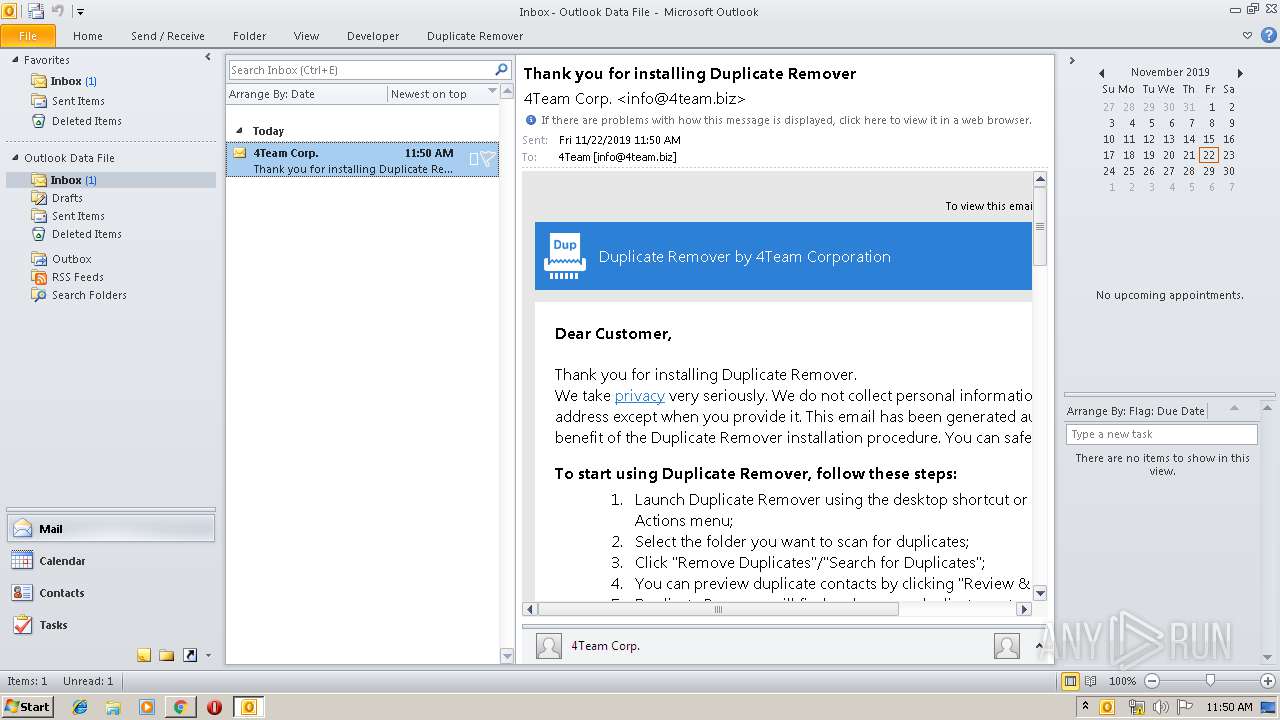Click the Shortcuts icon in navigation pane

coord(190,655)
